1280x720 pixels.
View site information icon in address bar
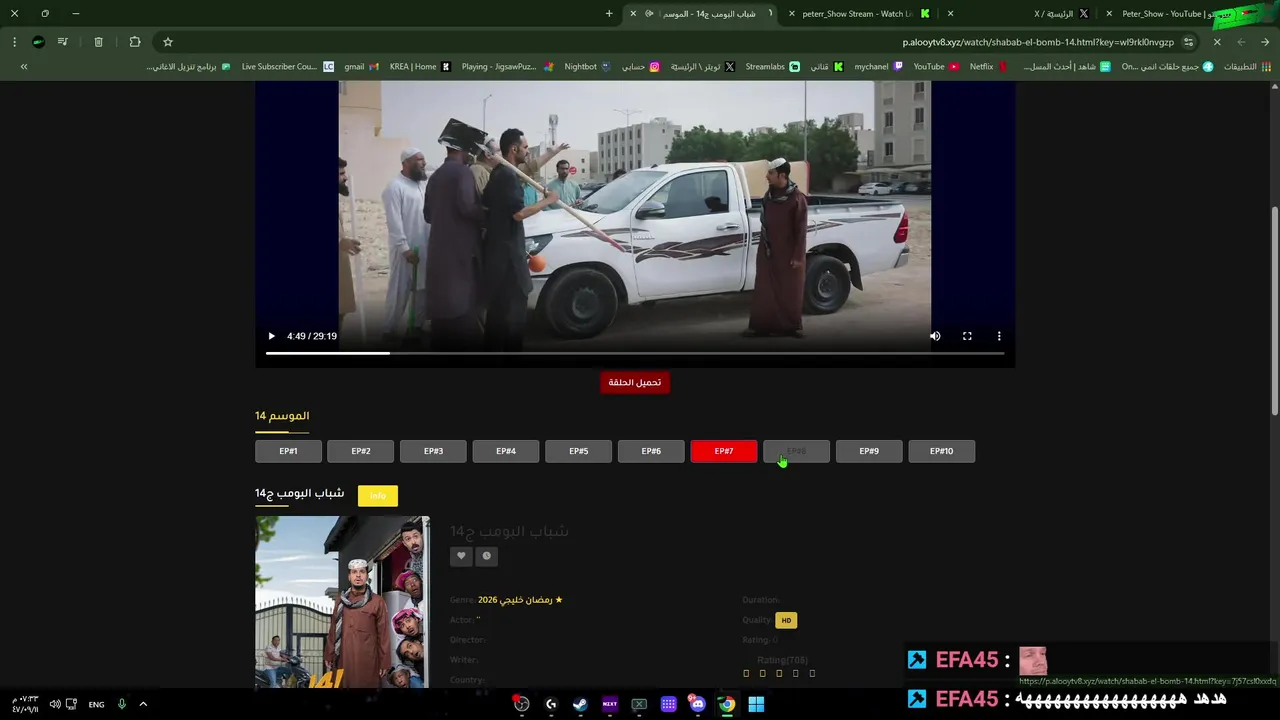tap(1188, 42)
